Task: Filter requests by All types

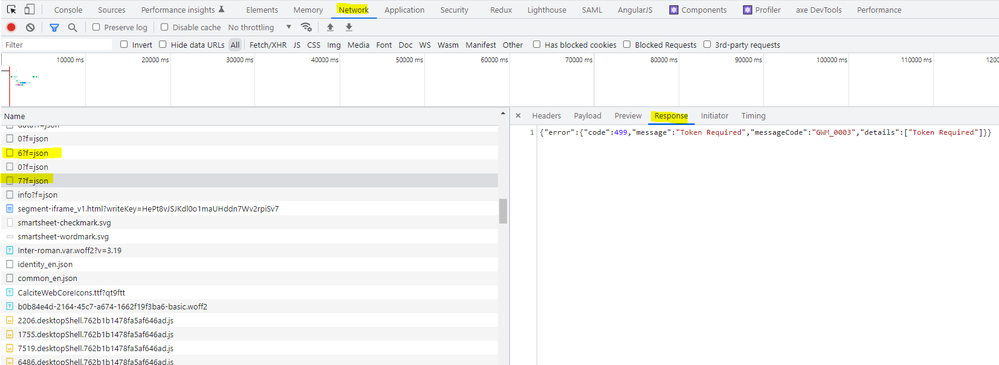Action: 236,45
